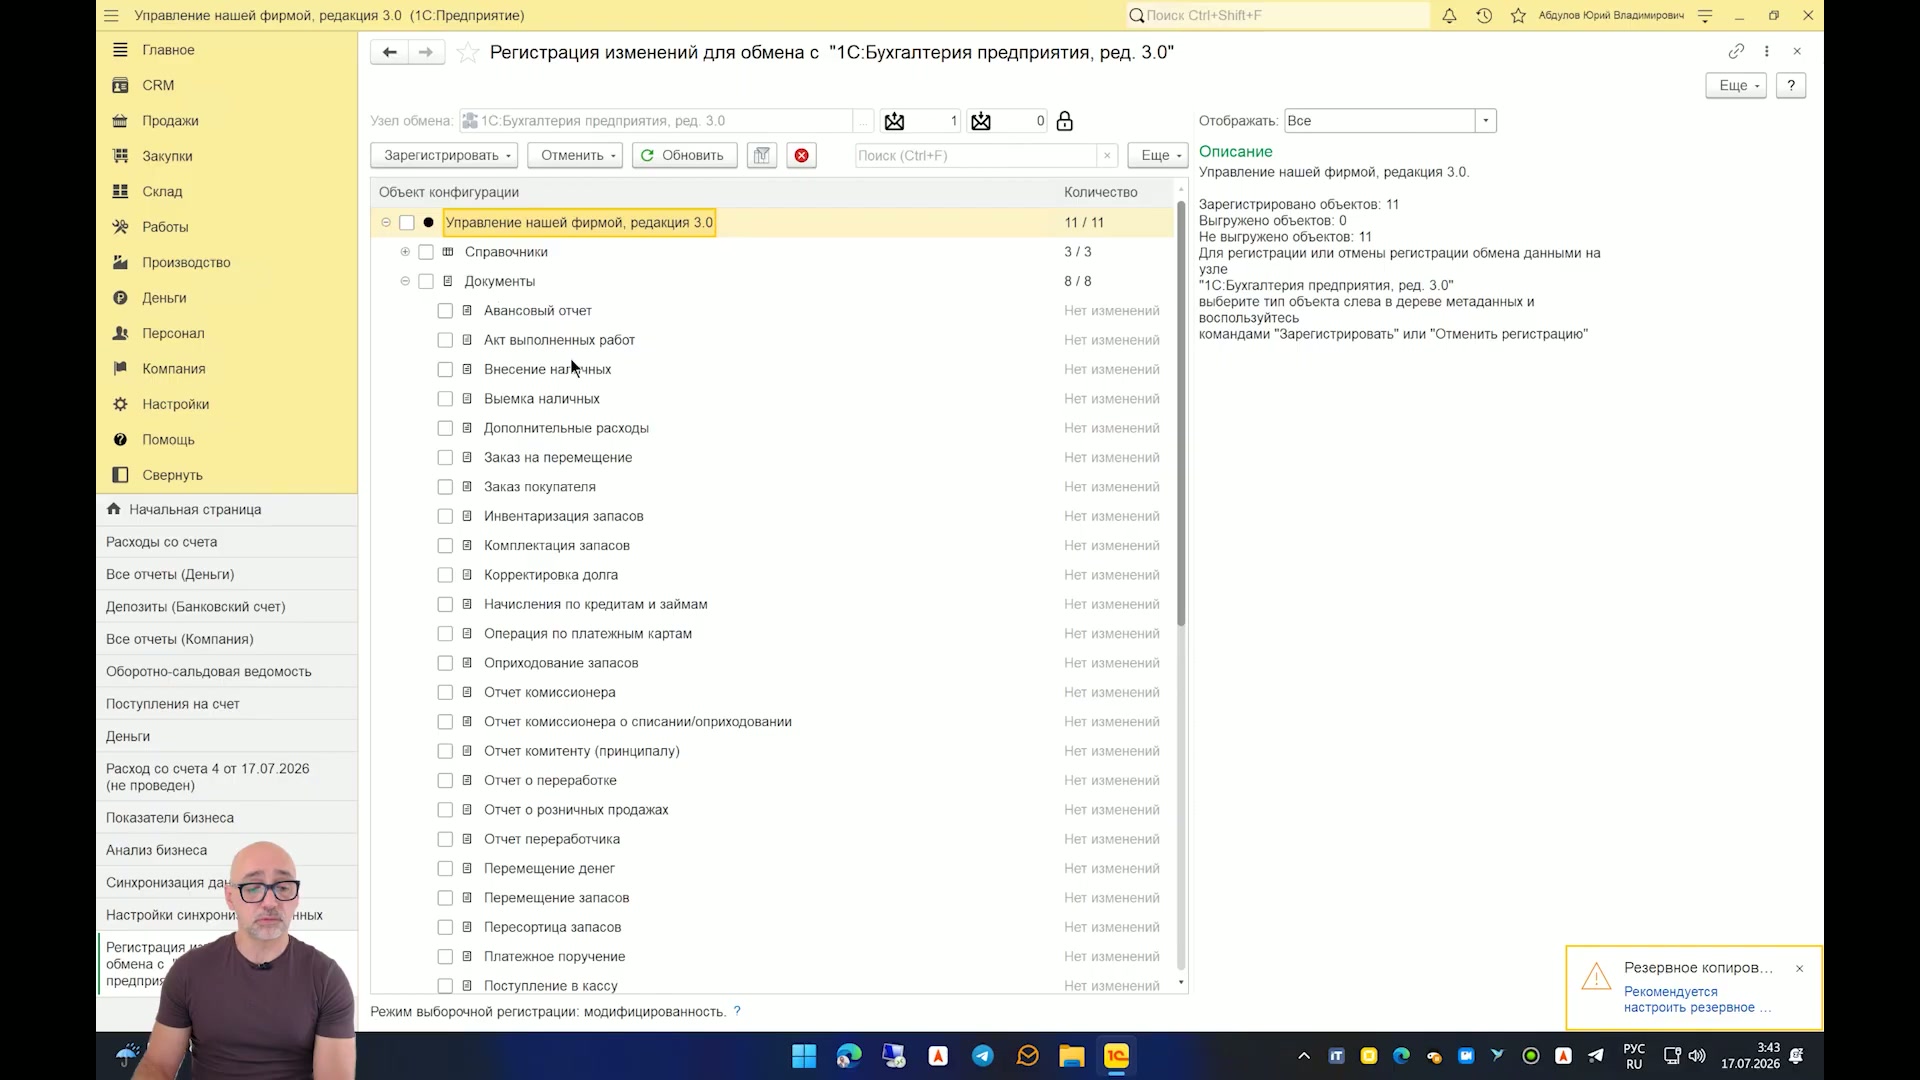Screen dimensions: 1920x1080
Task: Tick the Платежное поручение checkbox
Action: coord(445,957)
